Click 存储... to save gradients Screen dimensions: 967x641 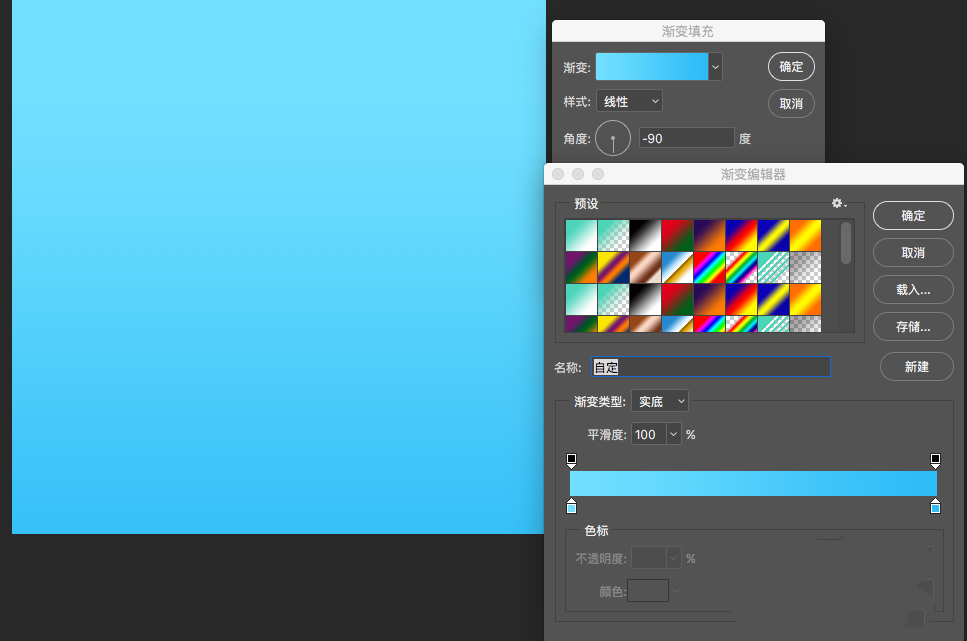(x=913, y=327)
